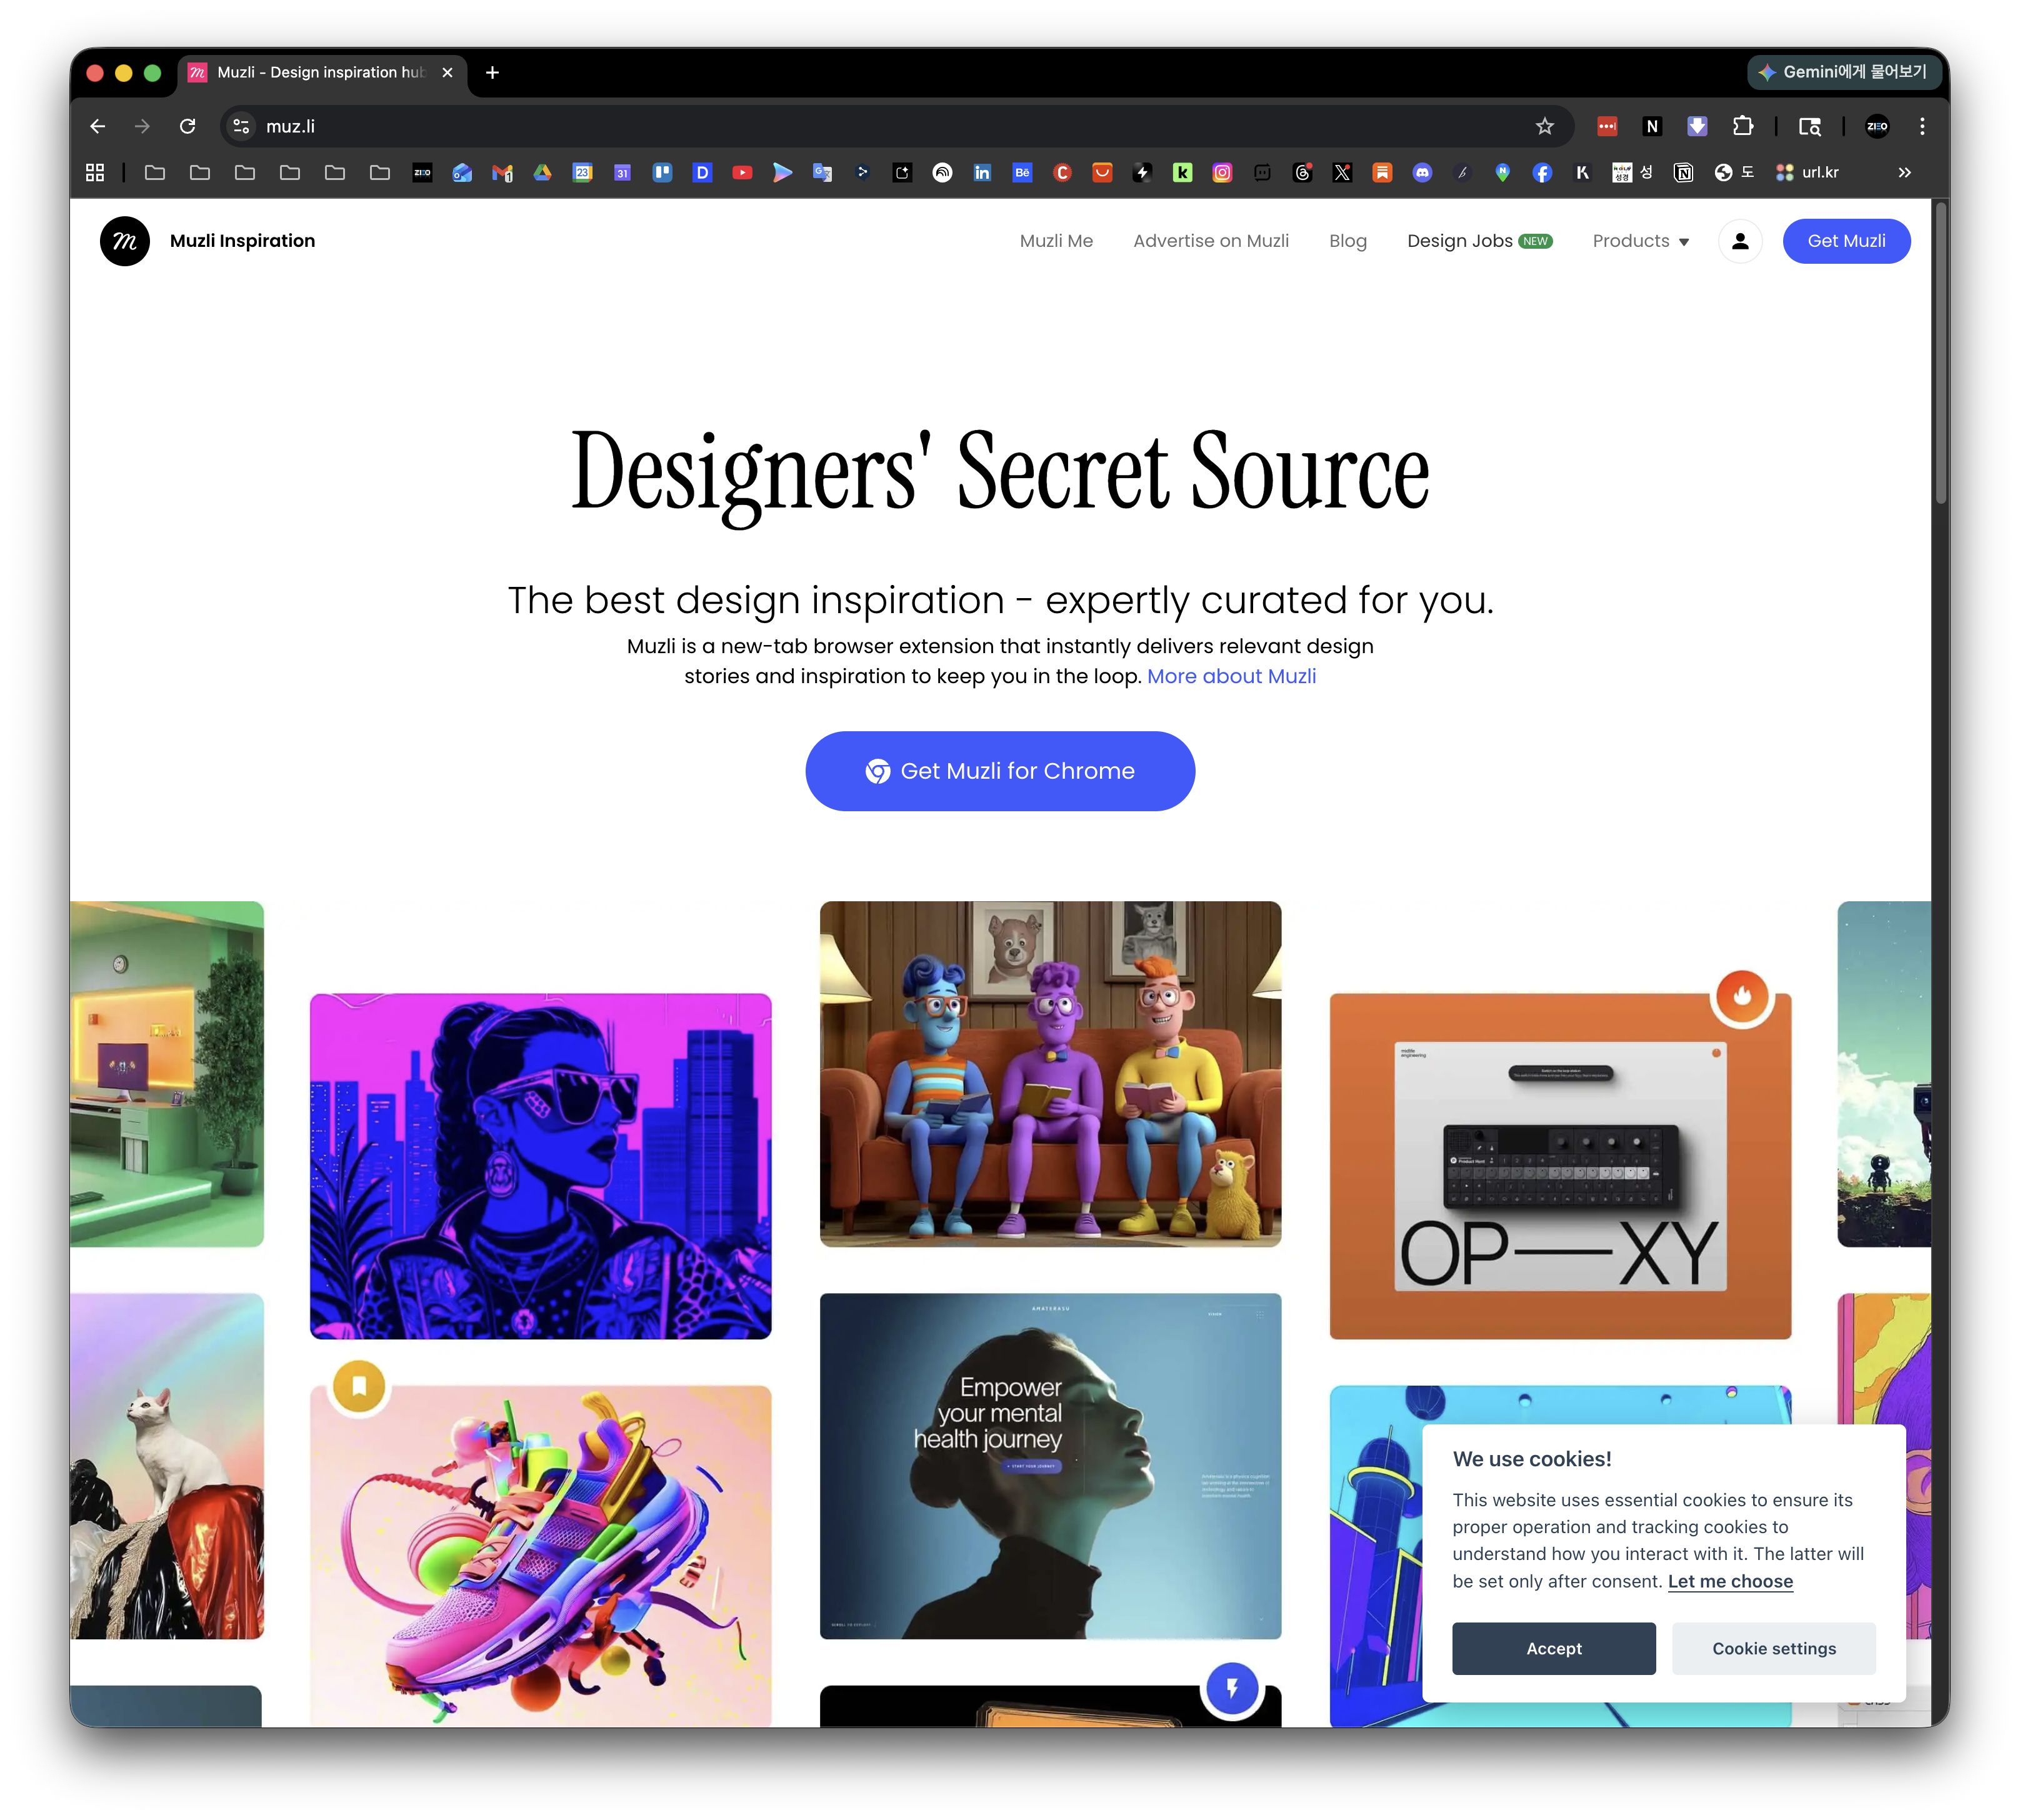Viewport: 2020px width, 1820px height.
Task: Open the Chrome apps grid icon
Action: pyautogui.click(x=95, y=173)
